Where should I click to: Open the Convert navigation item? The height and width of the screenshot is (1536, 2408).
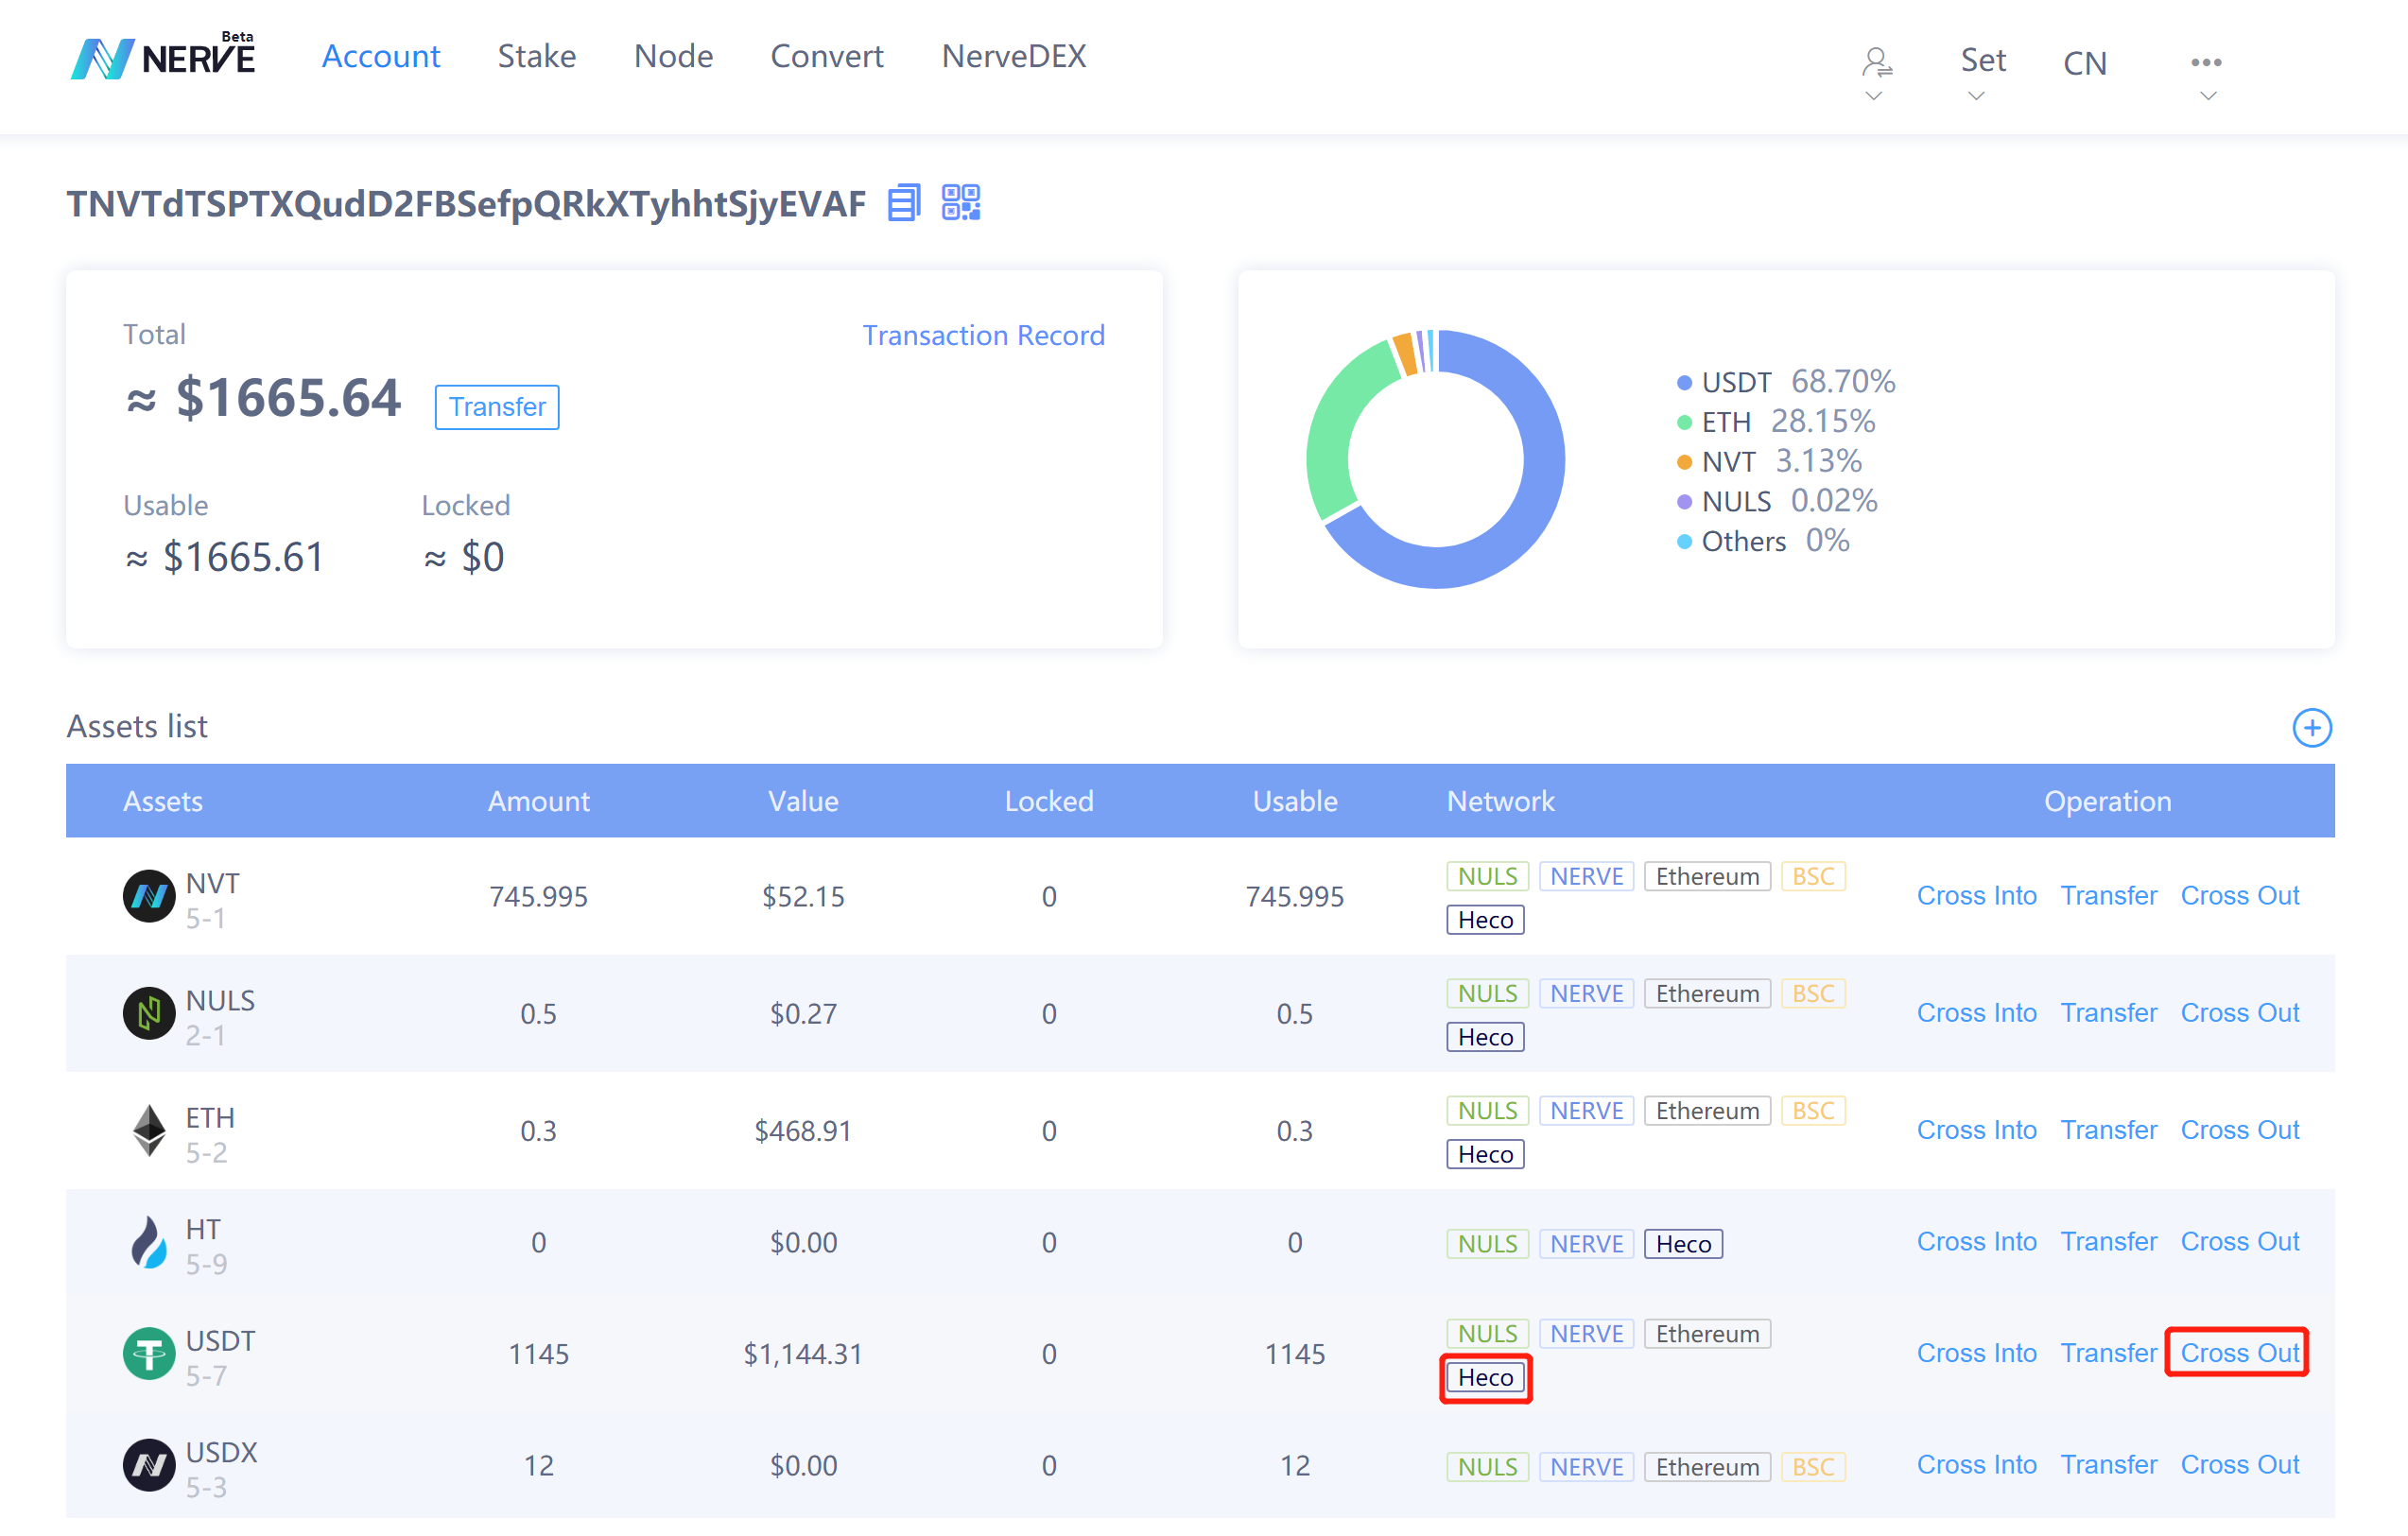(826, 56)
